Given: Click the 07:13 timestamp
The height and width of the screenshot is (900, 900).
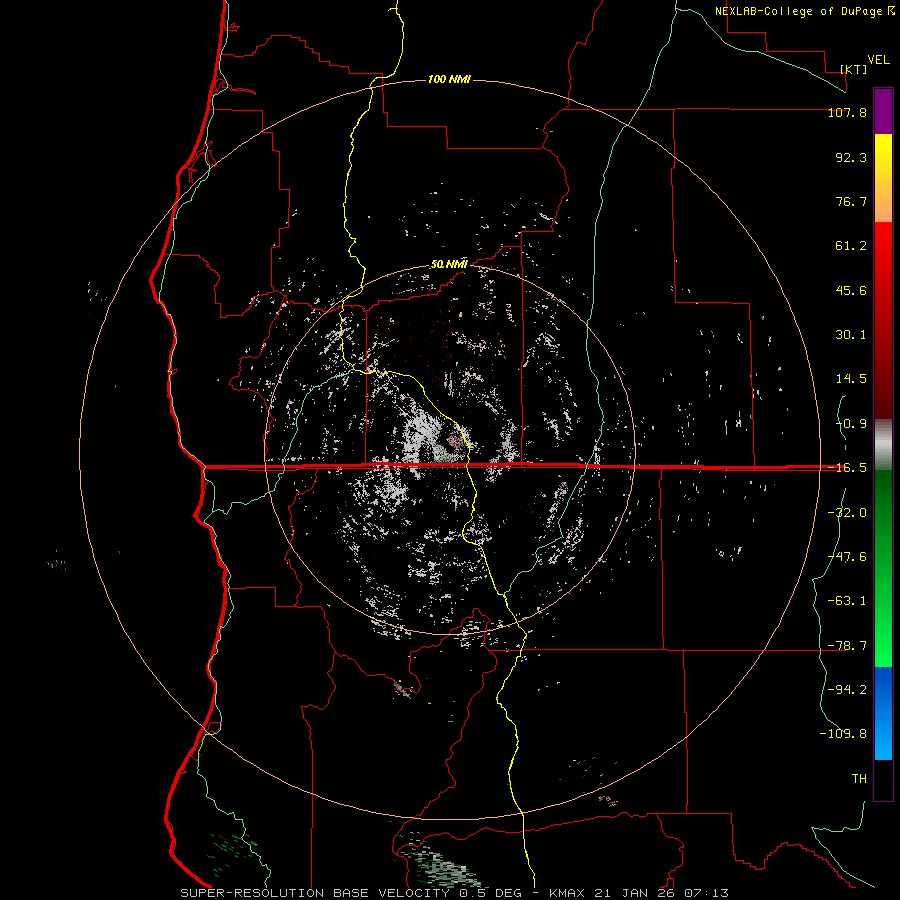Looking at the screenshot, I should (706, 893).
